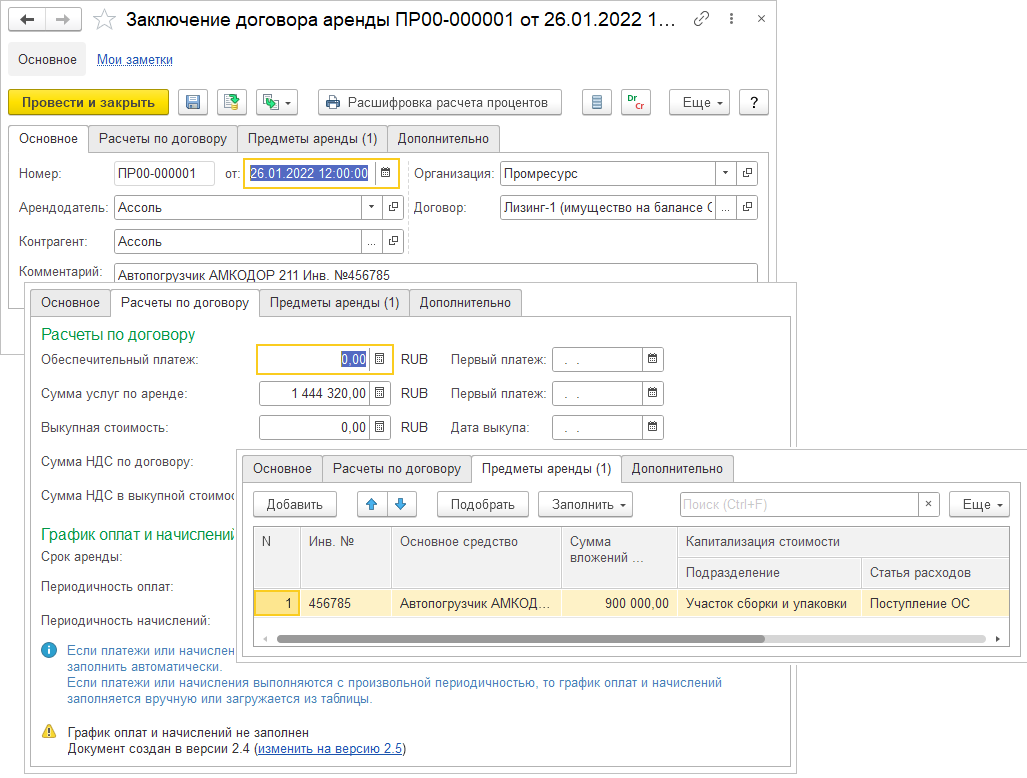Open the Мои заметки link

134,60
